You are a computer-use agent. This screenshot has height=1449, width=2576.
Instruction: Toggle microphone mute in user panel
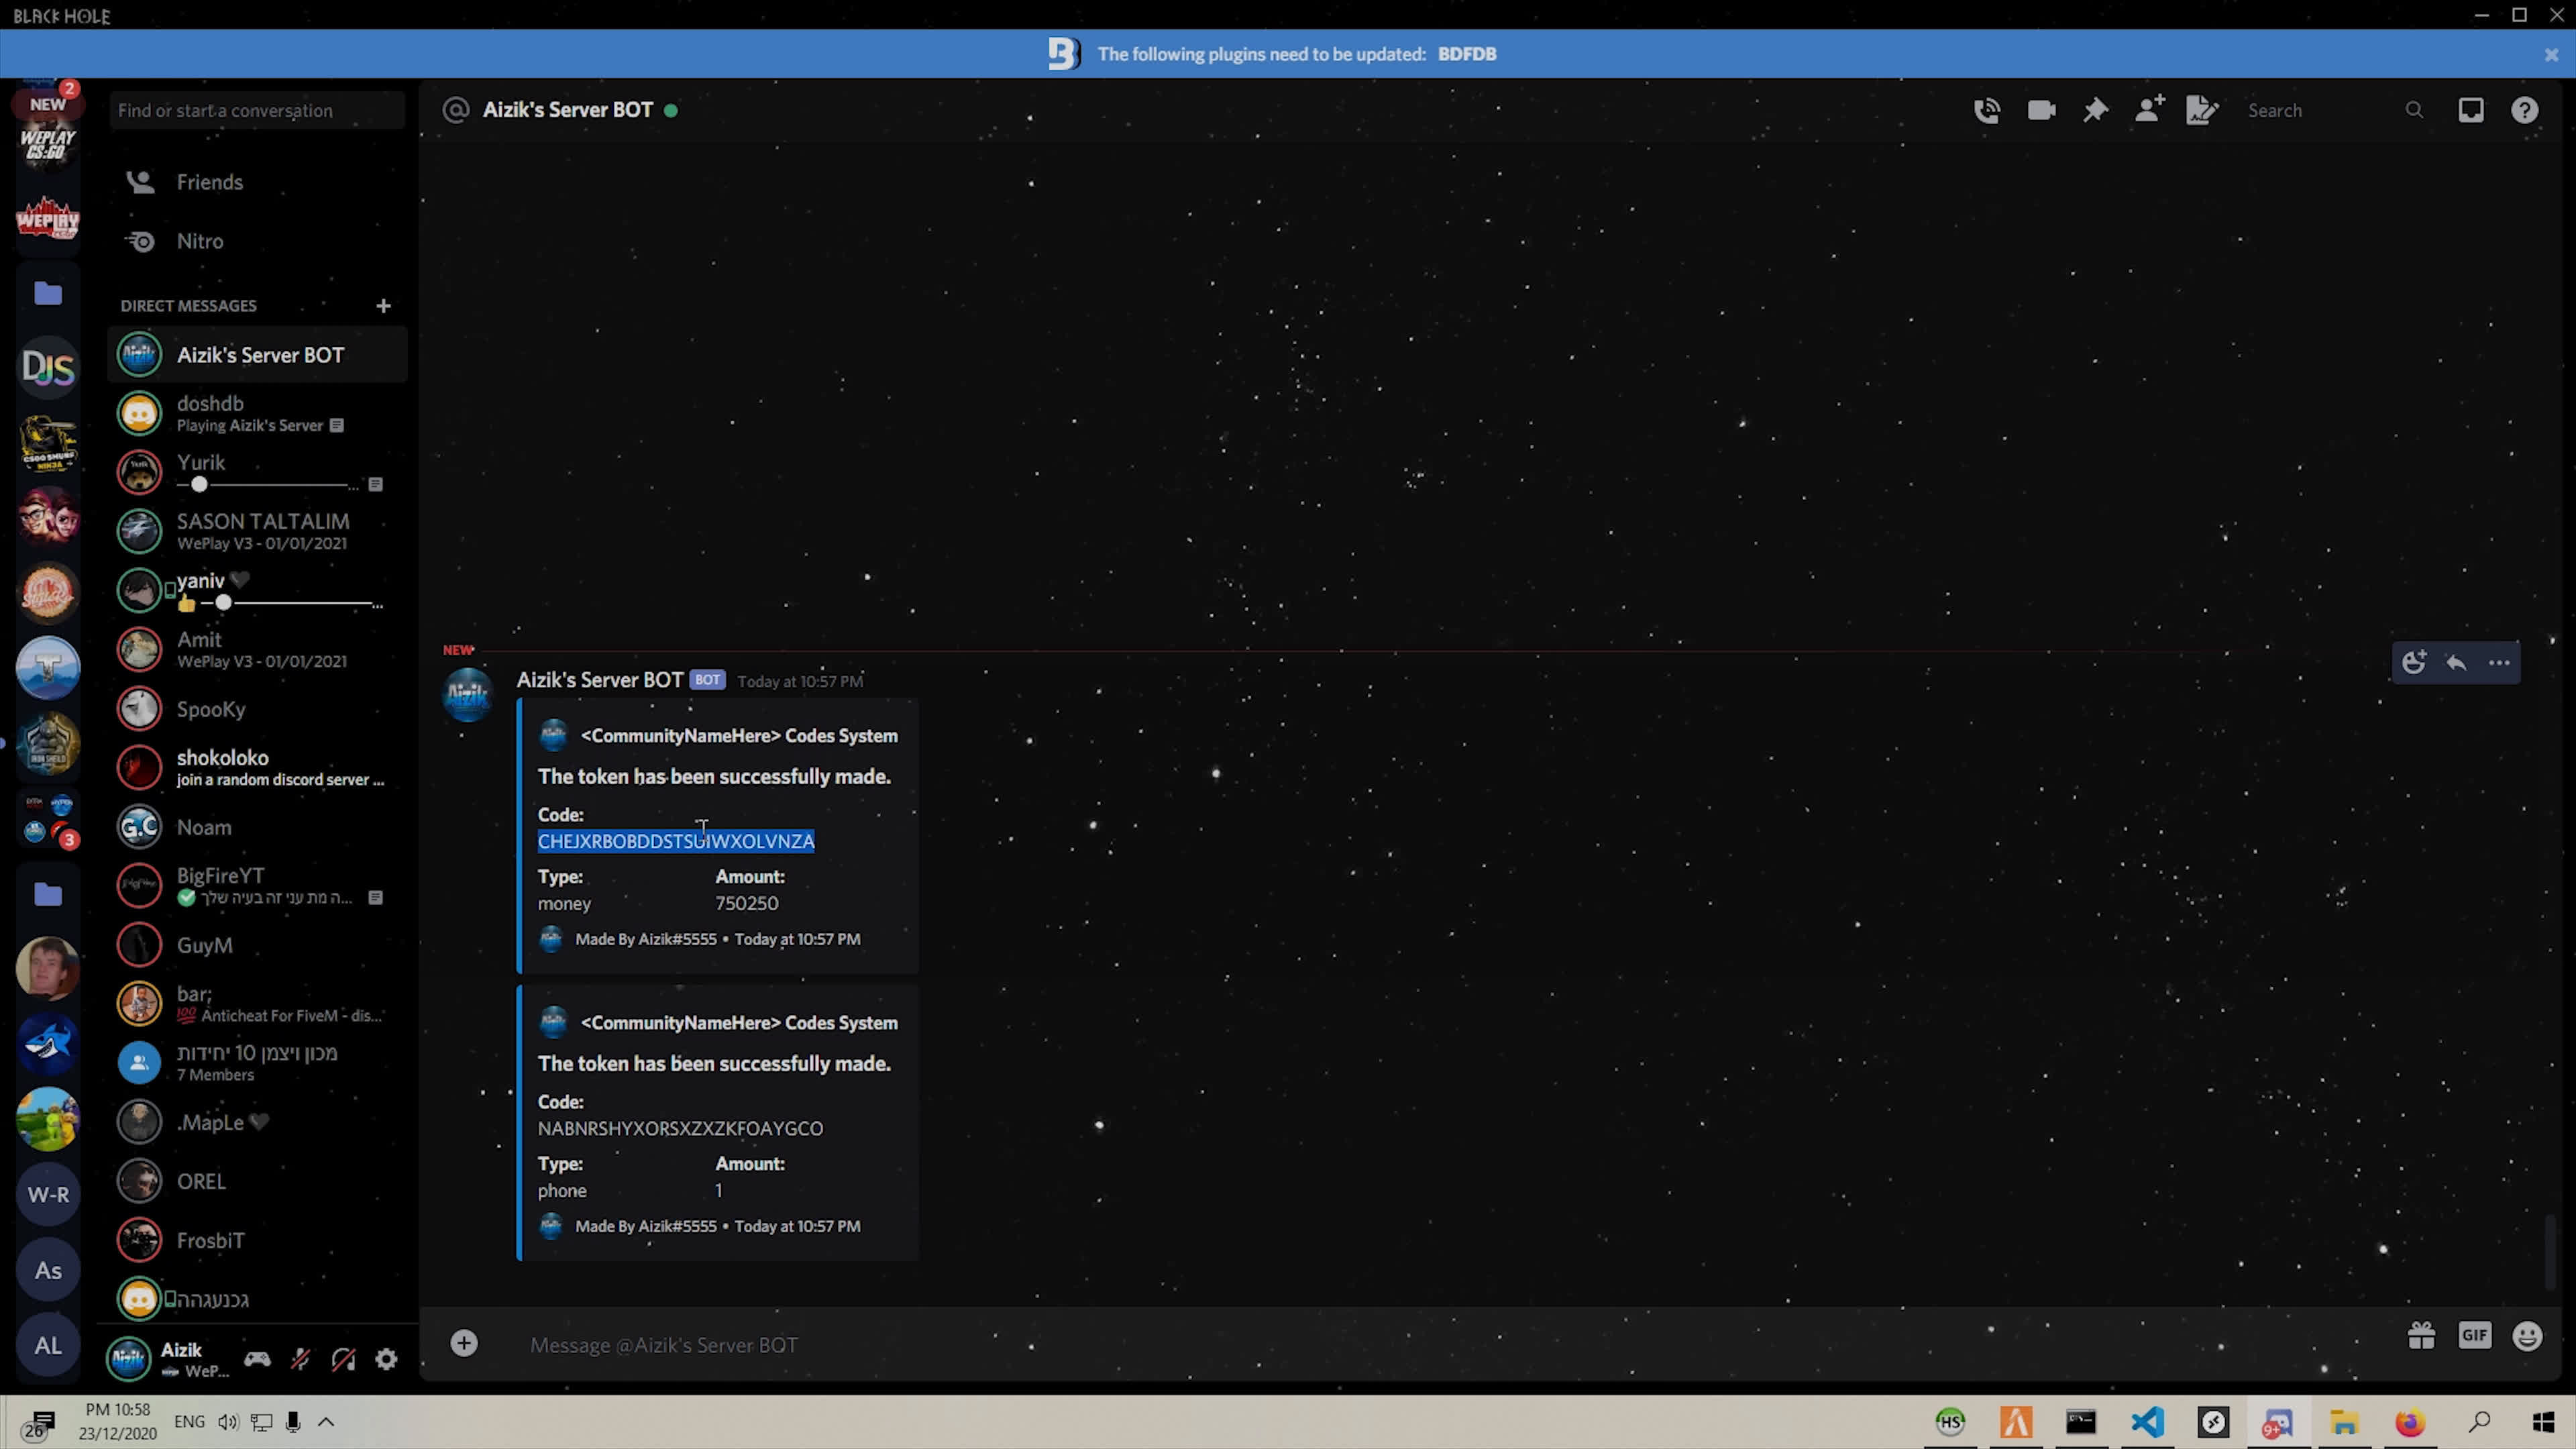[x=300, y=1359]
